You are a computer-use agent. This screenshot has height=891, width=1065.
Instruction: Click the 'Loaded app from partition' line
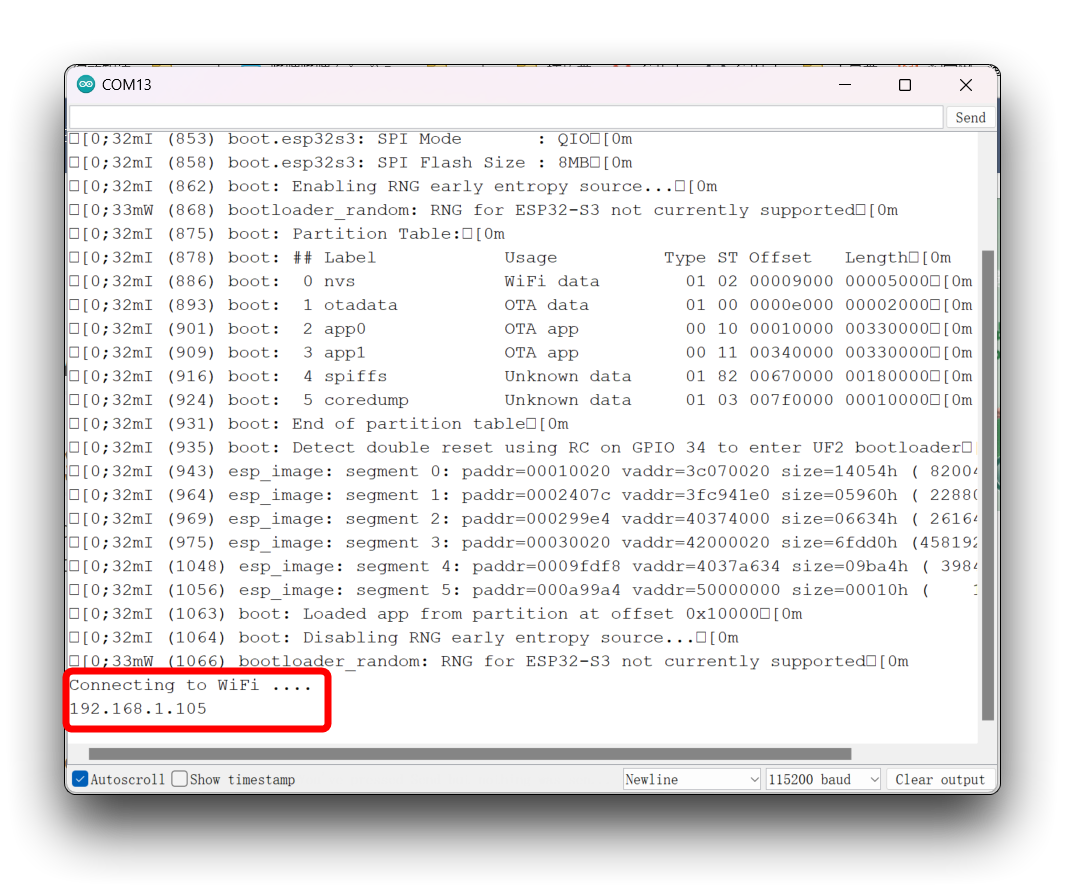pos(435,614)
